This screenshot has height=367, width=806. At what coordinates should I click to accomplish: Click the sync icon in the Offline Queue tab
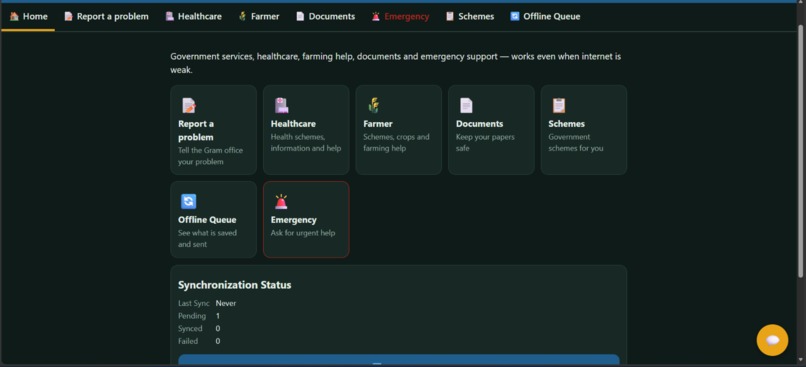click(515, 16)
